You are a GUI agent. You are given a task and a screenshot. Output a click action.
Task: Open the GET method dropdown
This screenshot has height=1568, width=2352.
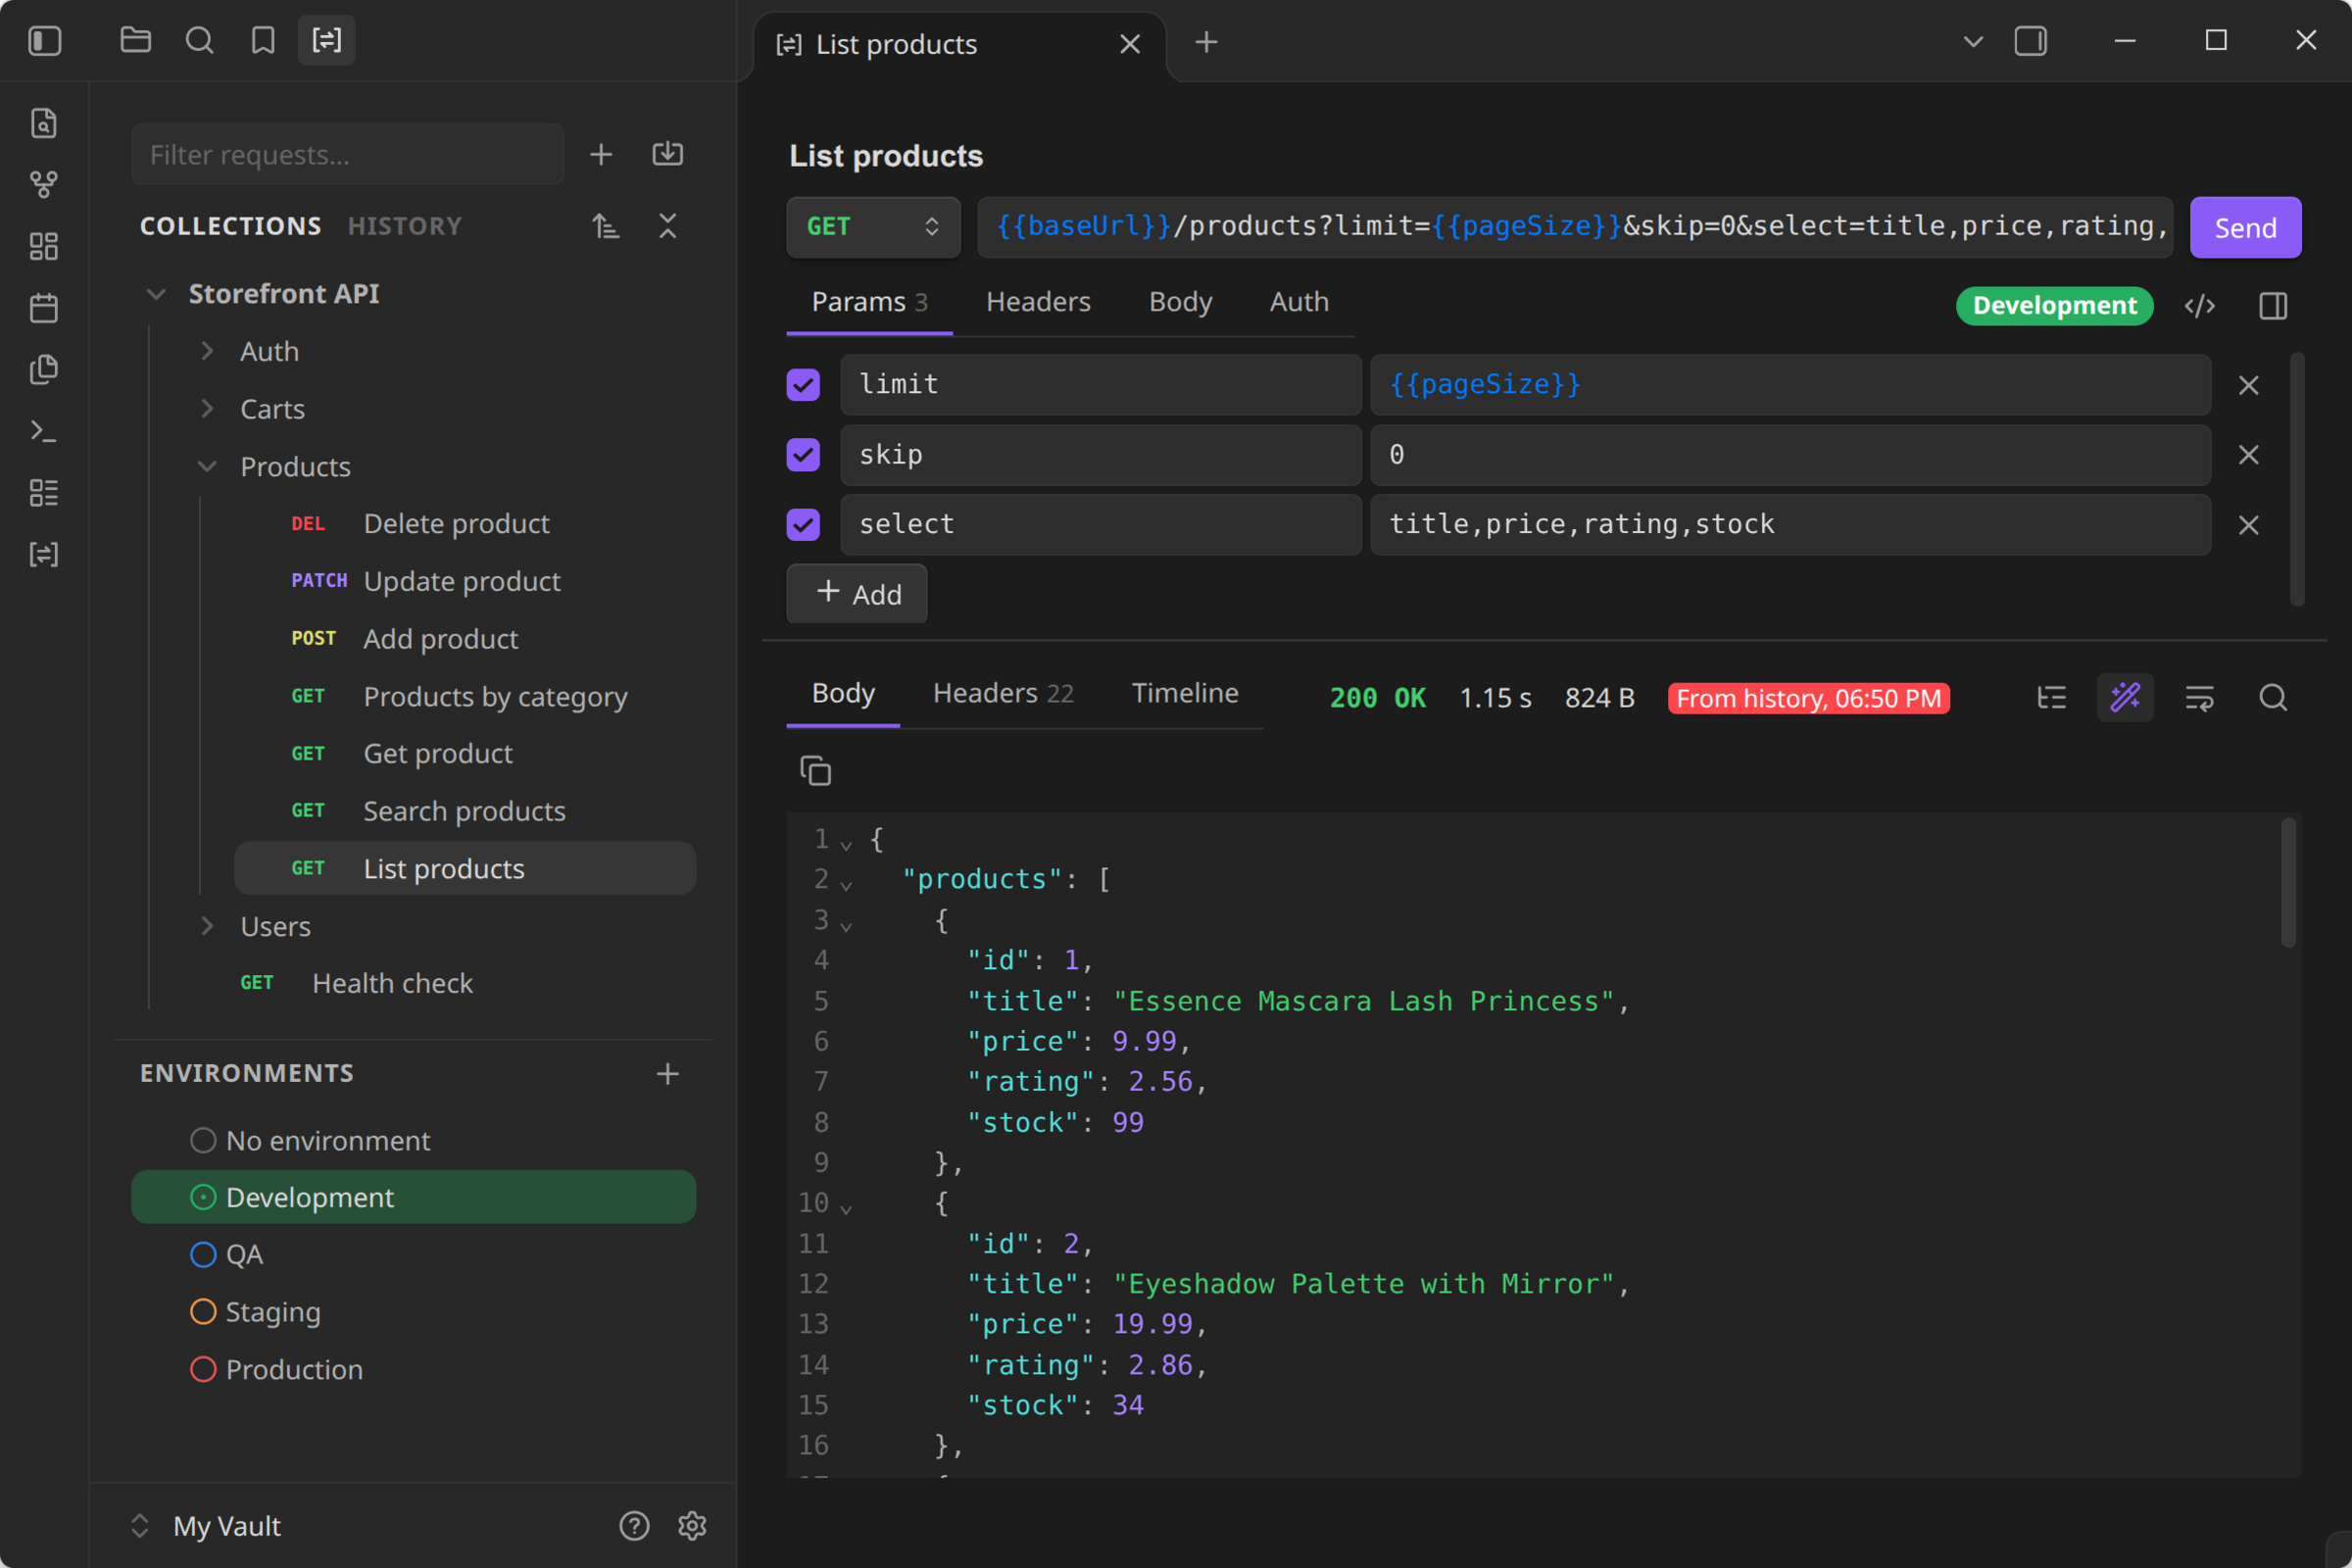[x=873, y=227]
